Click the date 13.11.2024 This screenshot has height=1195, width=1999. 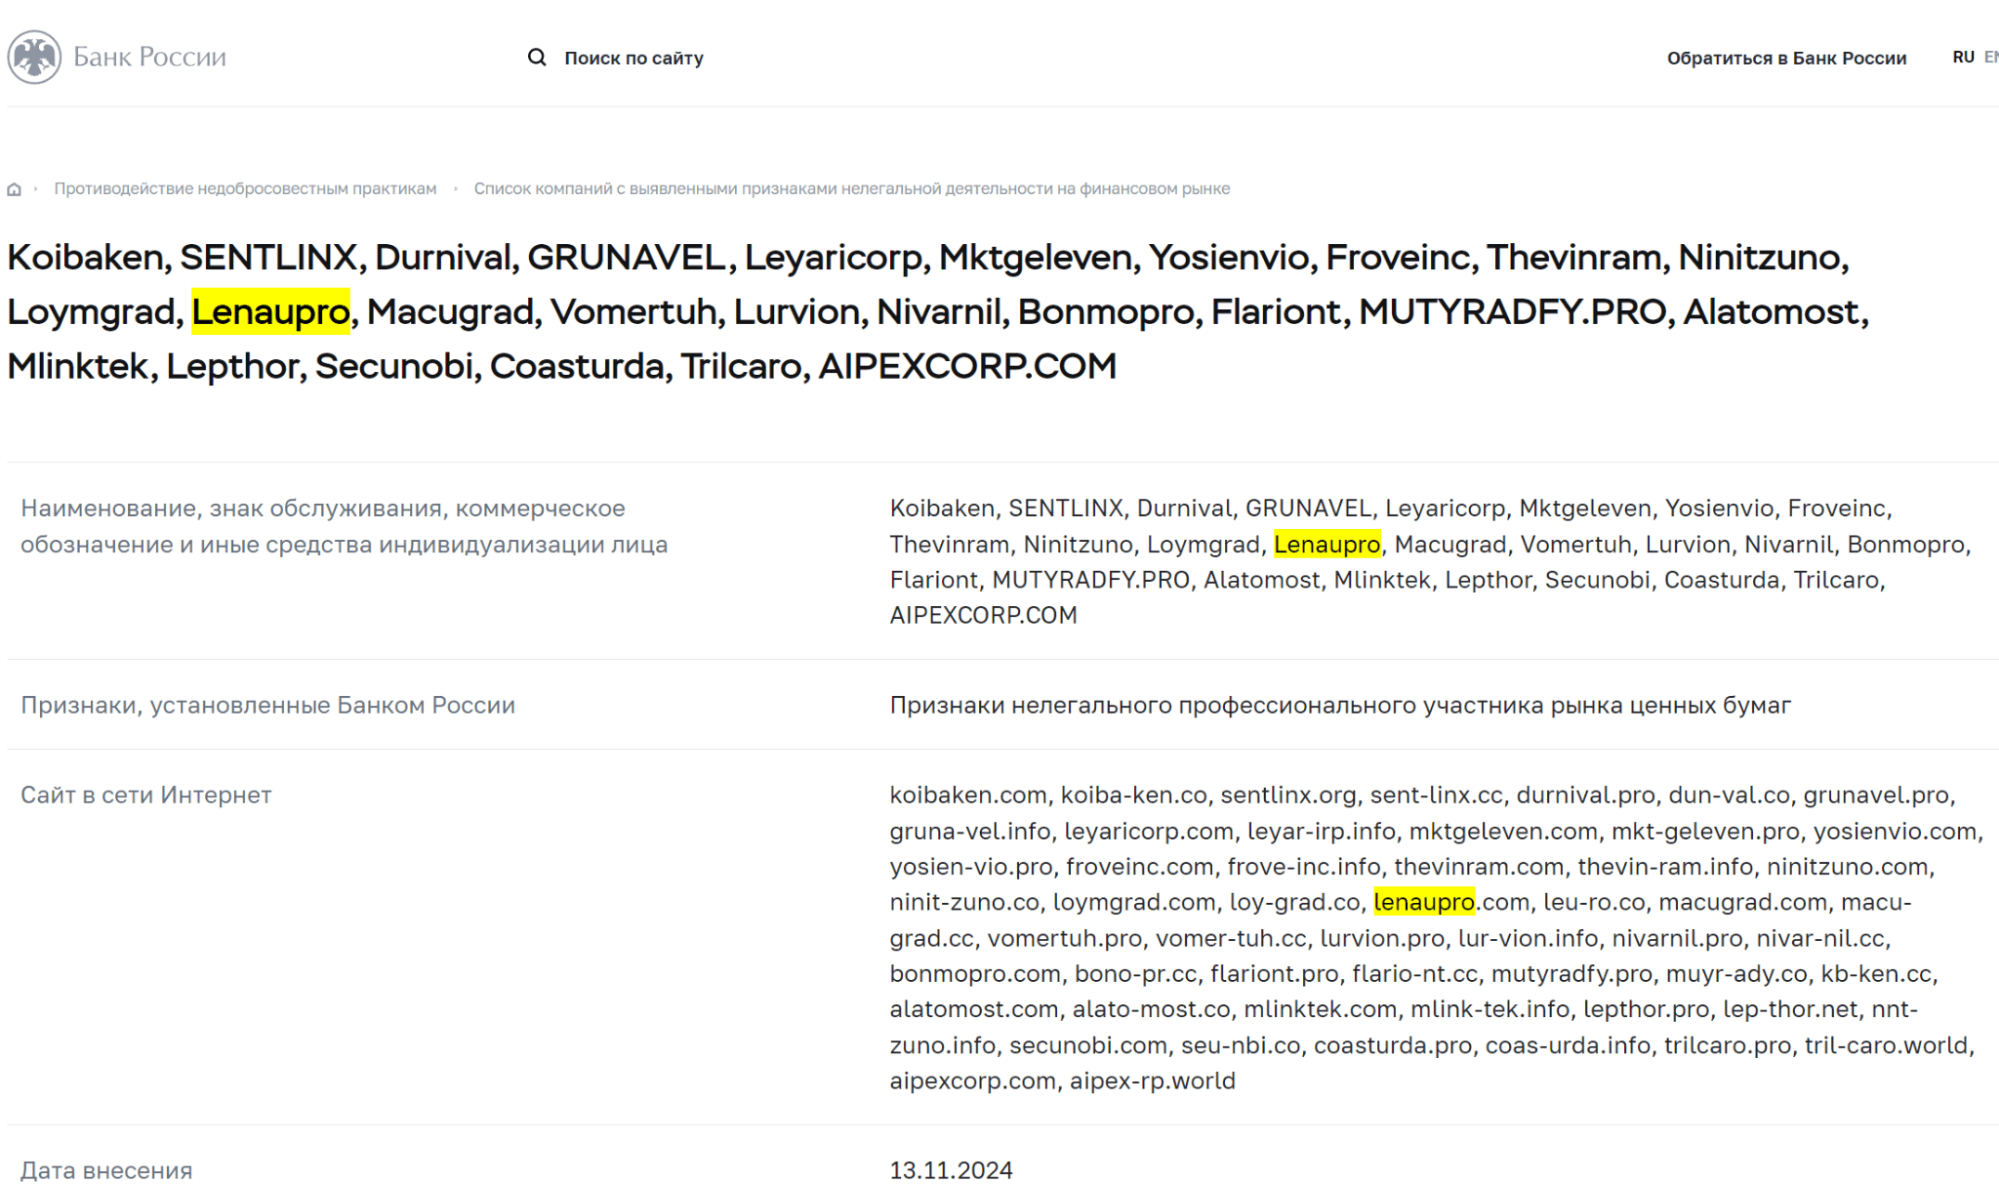[951, 1170]
